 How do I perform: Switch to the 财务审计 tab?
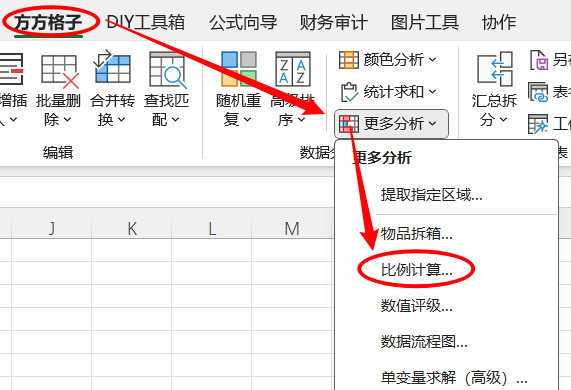point(334,22)
